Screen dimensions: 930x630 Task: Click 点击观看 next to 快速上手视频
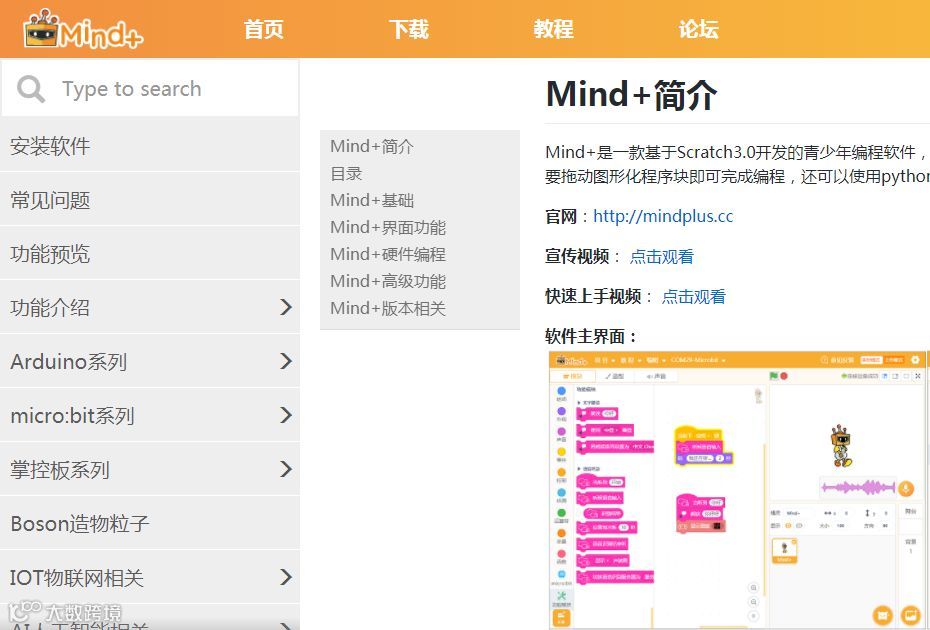click(693, 296)
